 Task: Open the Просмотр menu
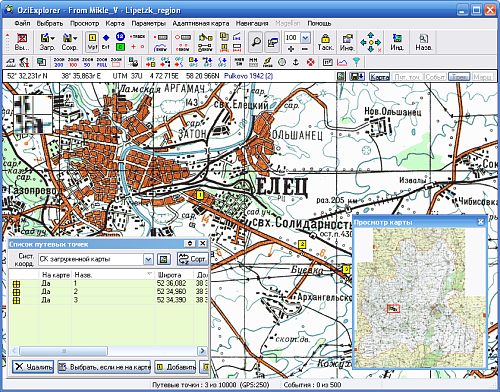click(84, 23)
